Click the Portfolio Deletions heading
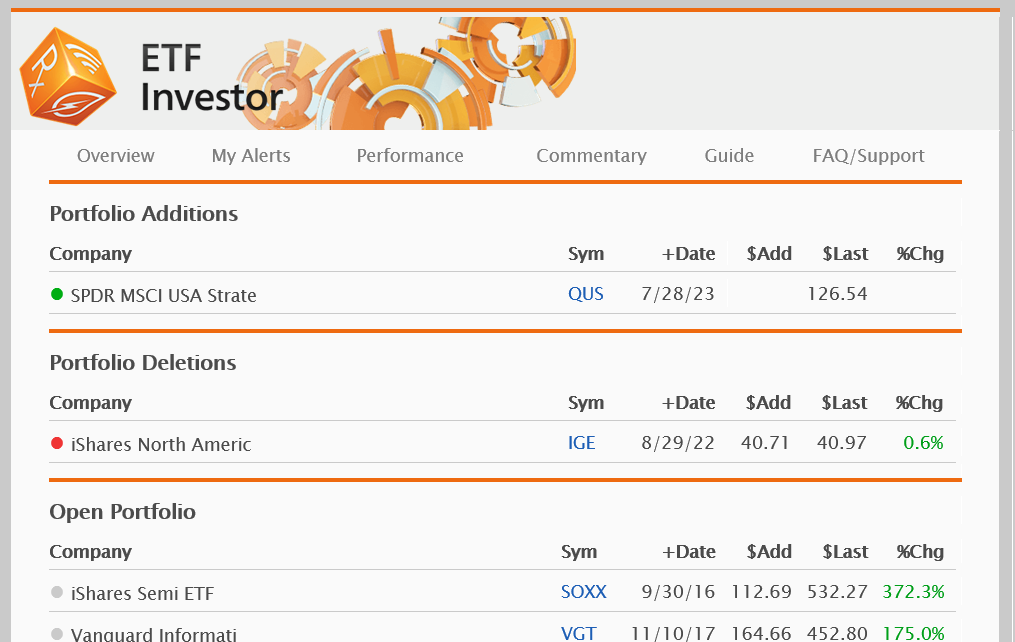 [143, 362]
